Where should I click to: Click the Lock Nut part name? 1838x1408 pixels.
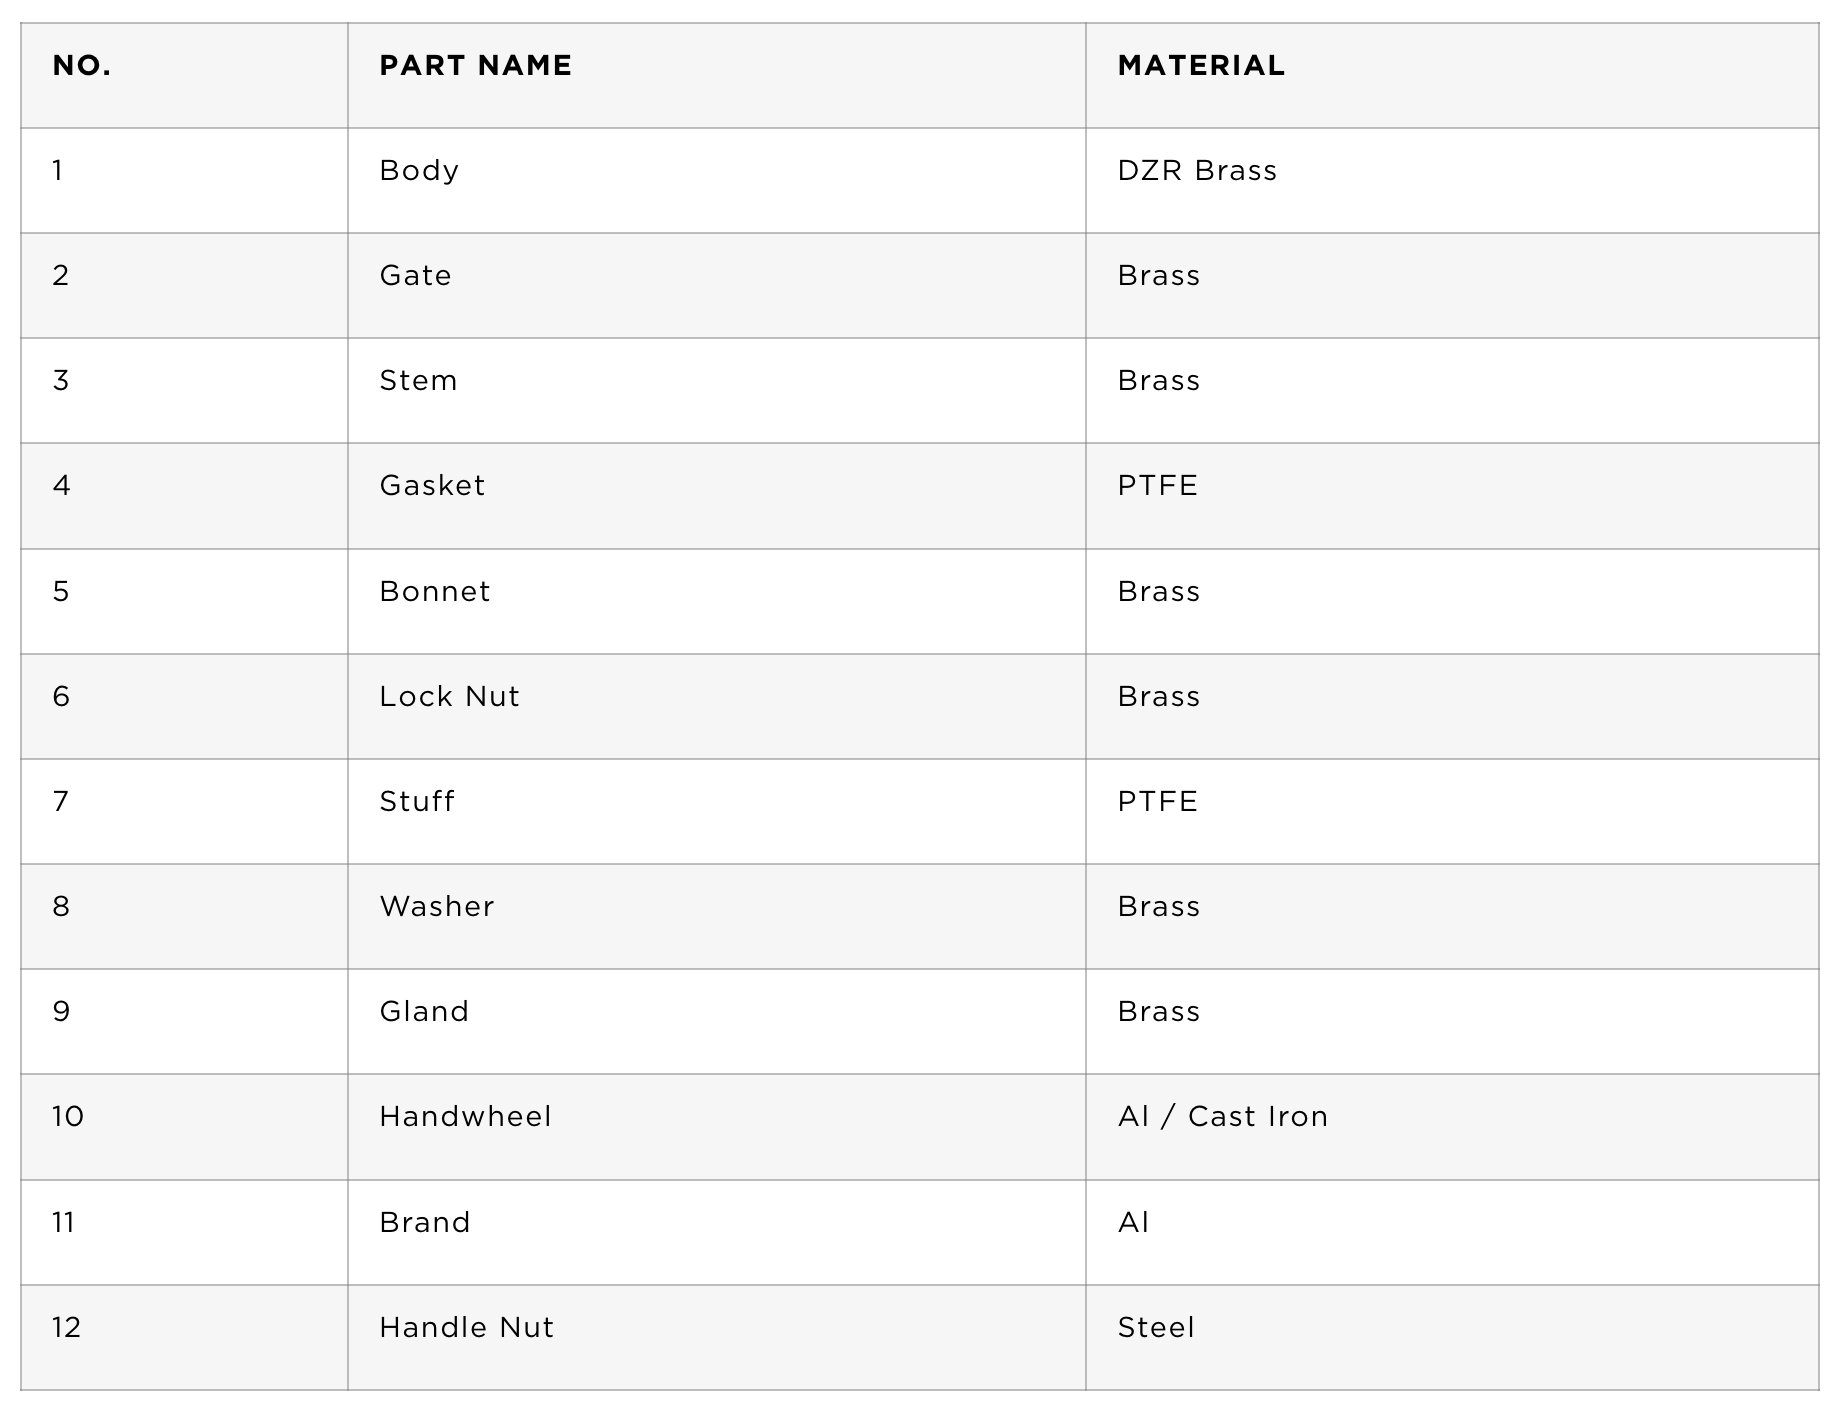pyautogui.click(x=449, y=697)
